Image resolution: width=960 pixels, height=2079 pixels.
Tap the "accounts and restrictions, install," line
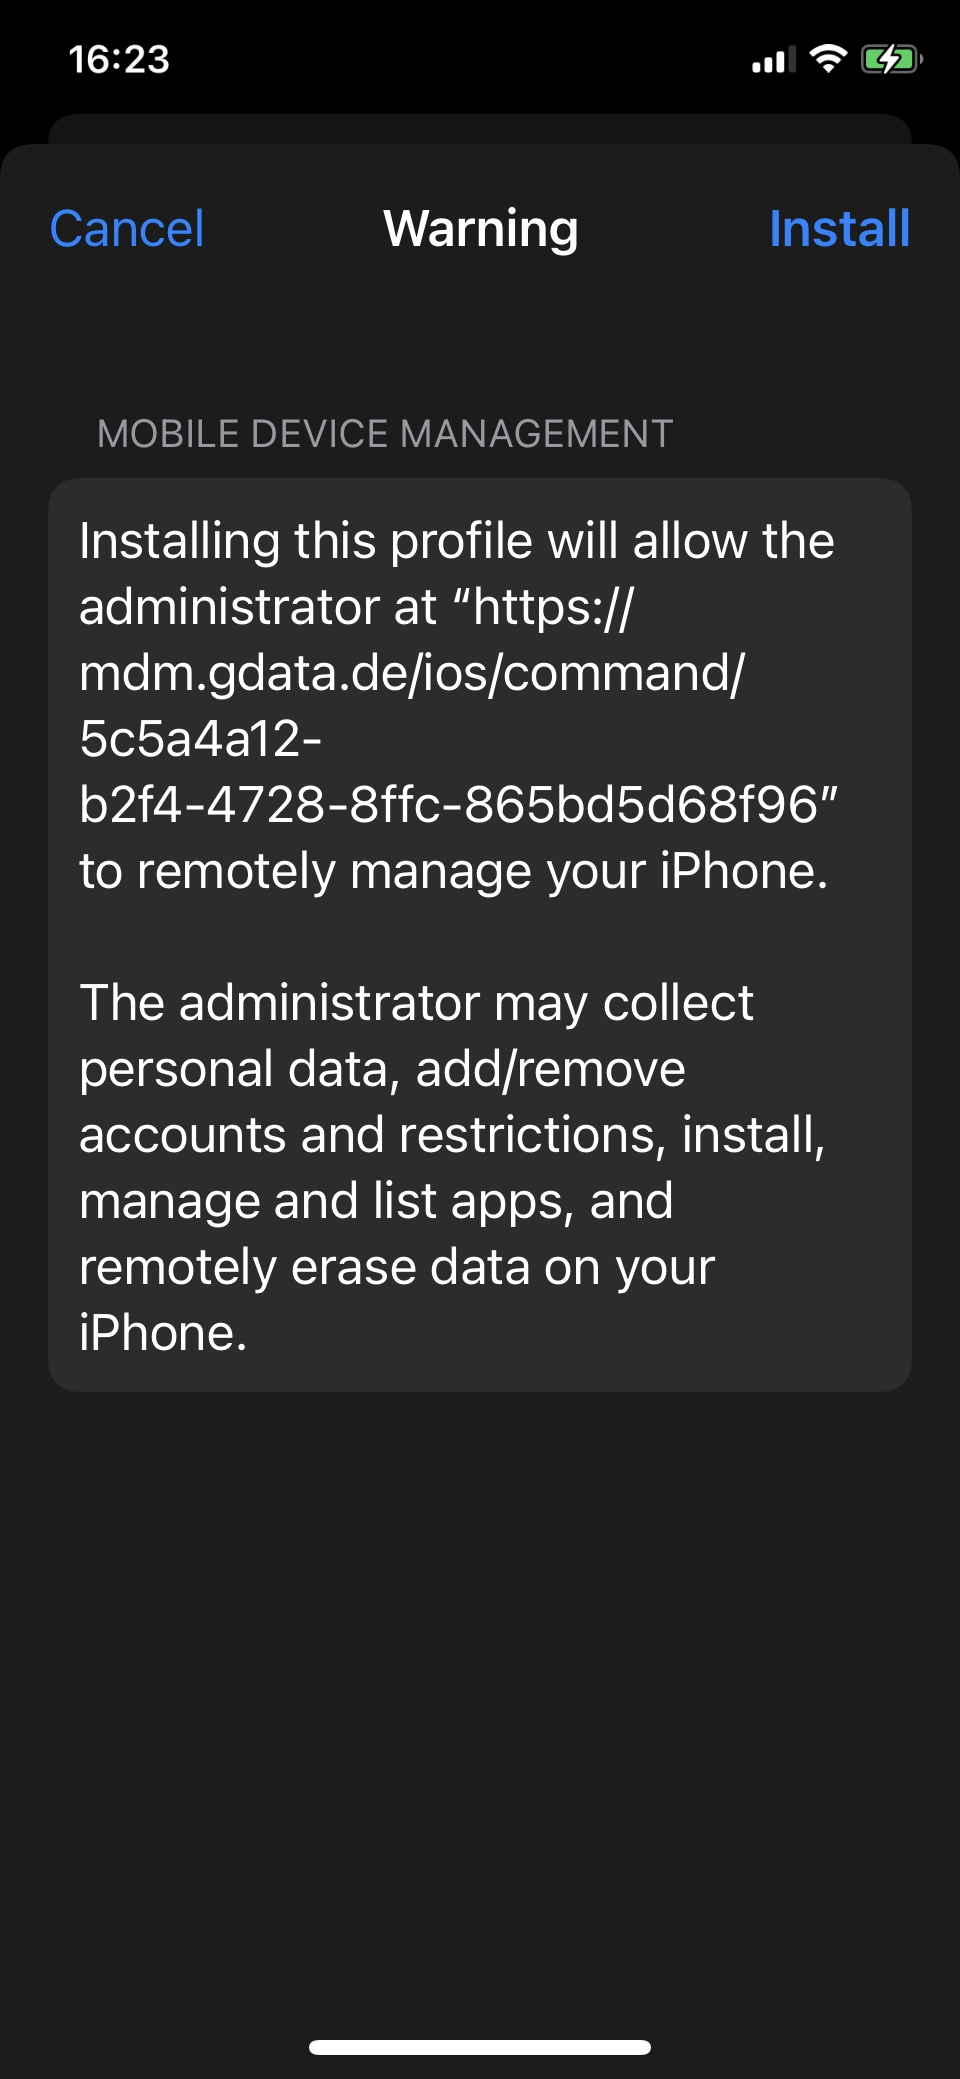pyautogui.click(x=452, y=1135)
